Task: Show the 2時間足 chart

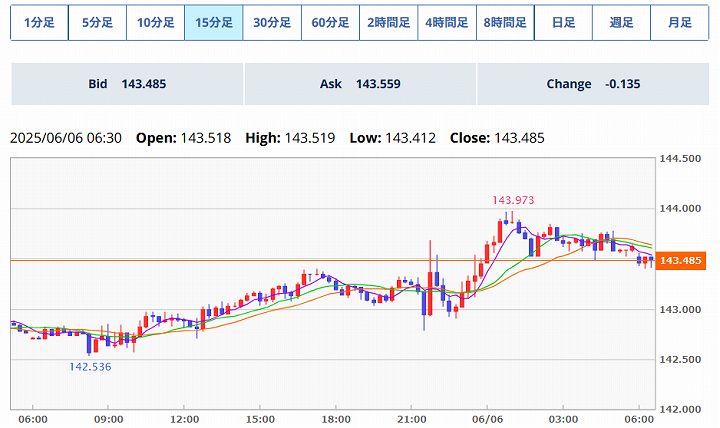Action: point(388,22)
